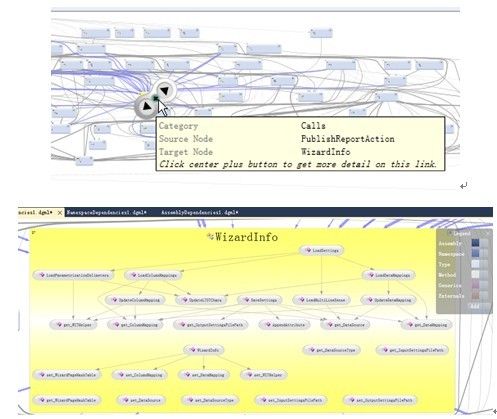Click the upper-right arrow button on the link
497x419 pixels.
coord(164,90)
